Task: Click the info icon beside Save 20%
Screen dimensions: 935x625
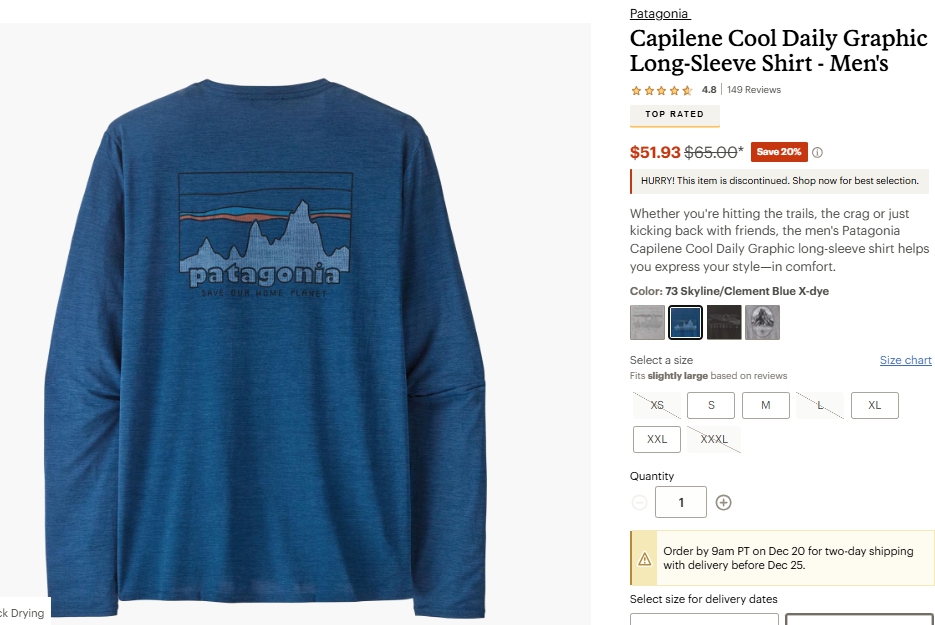Action: click(x=817, y=153)
